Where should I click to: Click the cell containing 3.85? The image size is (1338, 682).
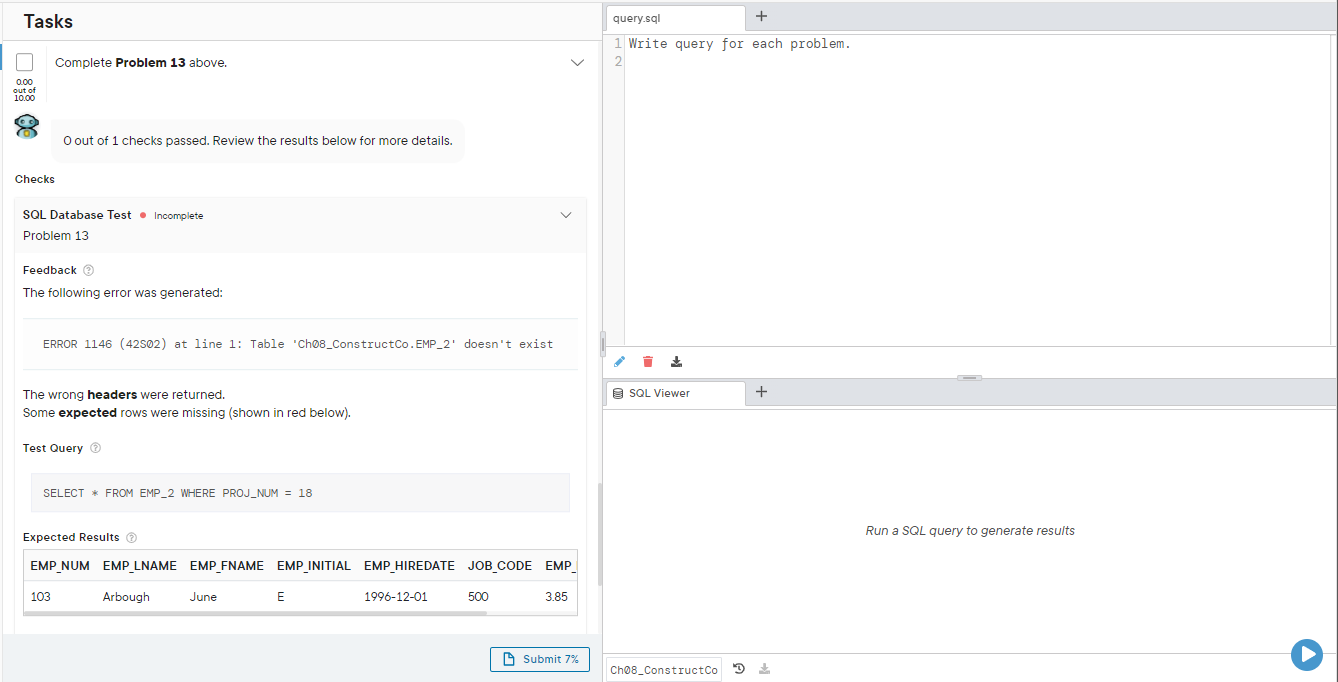pos(556,596)
